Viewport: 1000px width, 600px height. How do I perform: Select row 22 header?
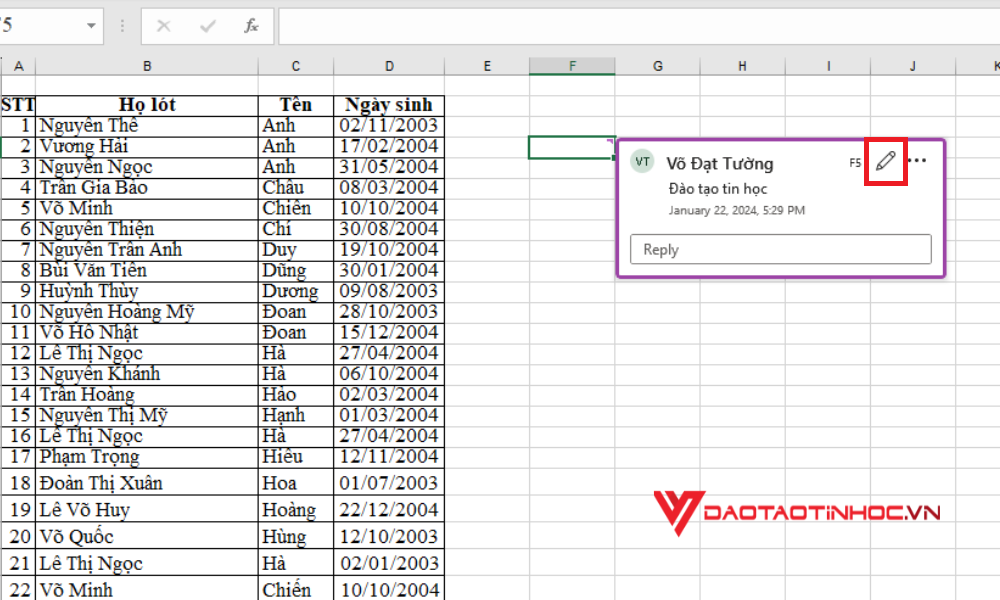coord(18,590)
